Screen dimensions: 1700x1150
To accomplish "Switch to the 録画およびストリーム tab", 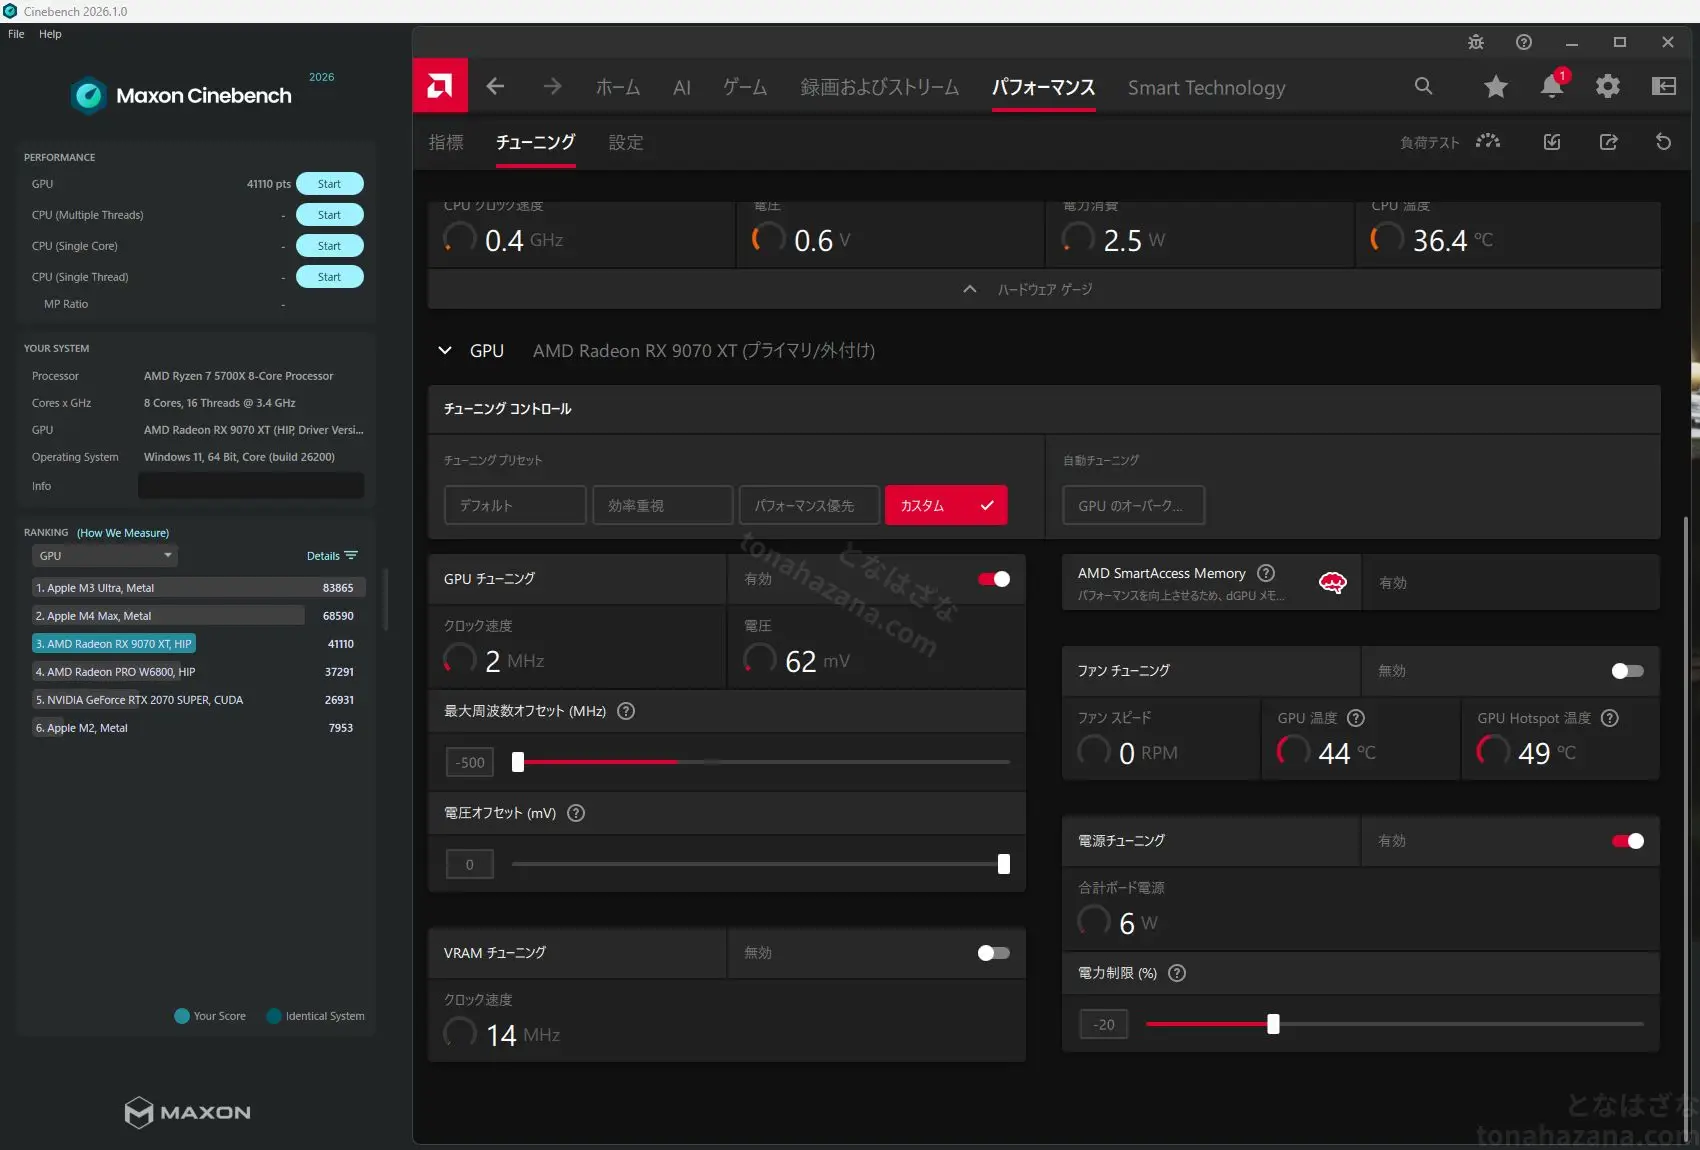I will pyautogui.click(x=880, y=87).
